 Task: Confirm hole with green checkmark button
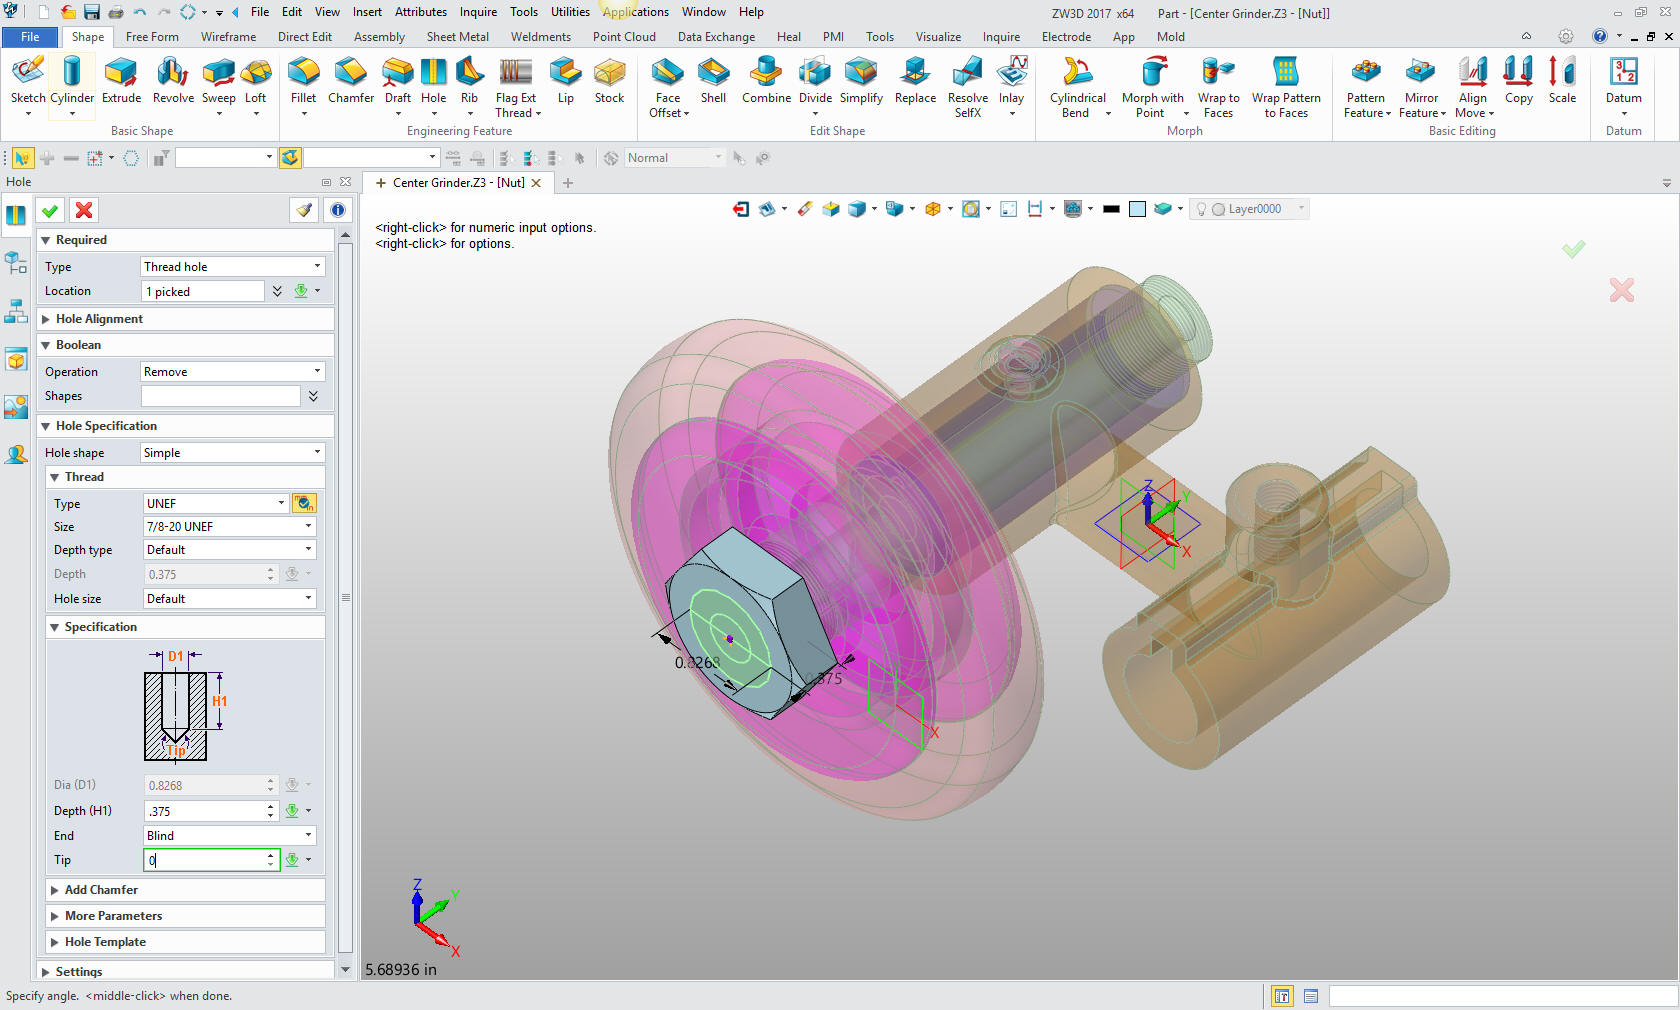click(x=50, y=210)
